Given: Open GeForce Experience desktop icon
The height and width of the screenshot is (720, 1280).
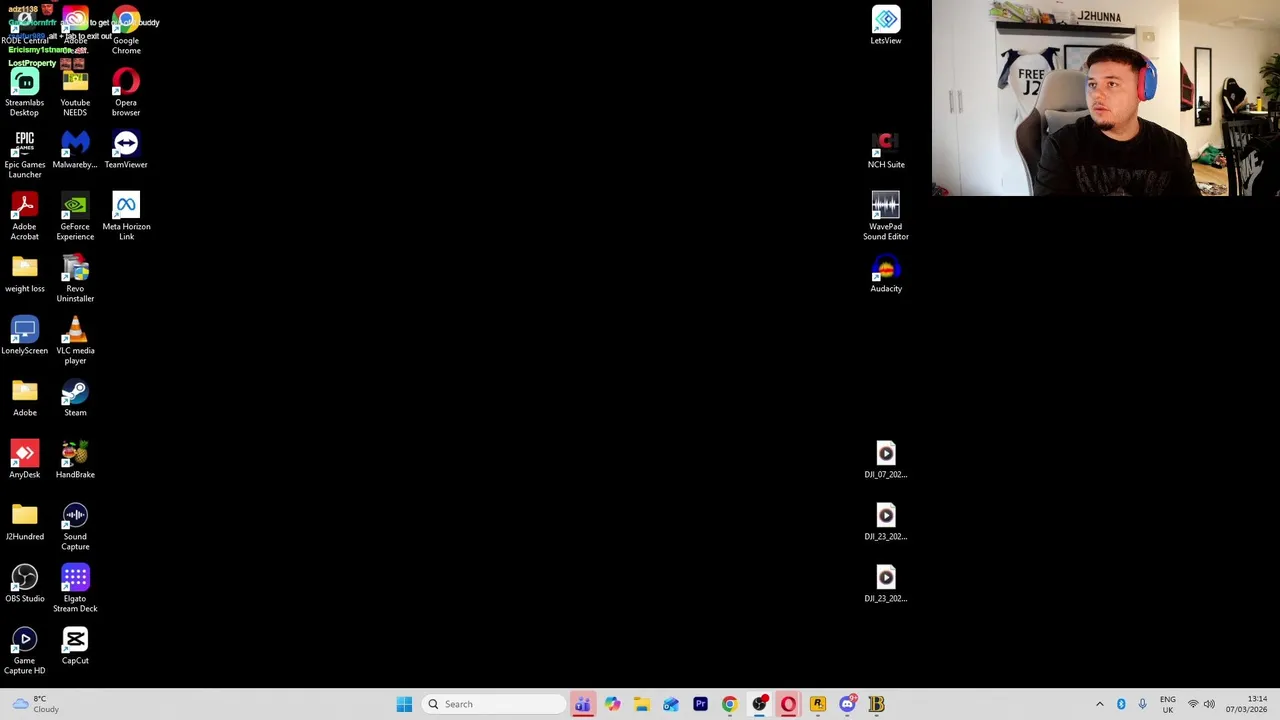Looking at the screenshot, I should pyautogui.click(x=75, y=217).
